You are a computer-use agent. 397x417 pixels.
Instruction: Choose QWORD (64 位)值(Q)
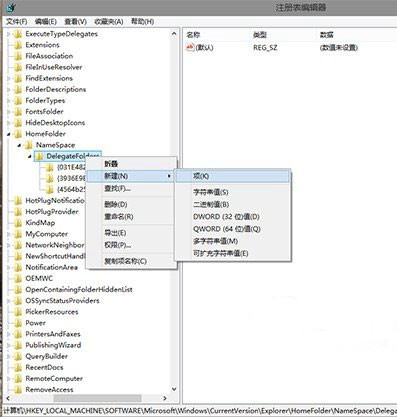tap(233, 229)
